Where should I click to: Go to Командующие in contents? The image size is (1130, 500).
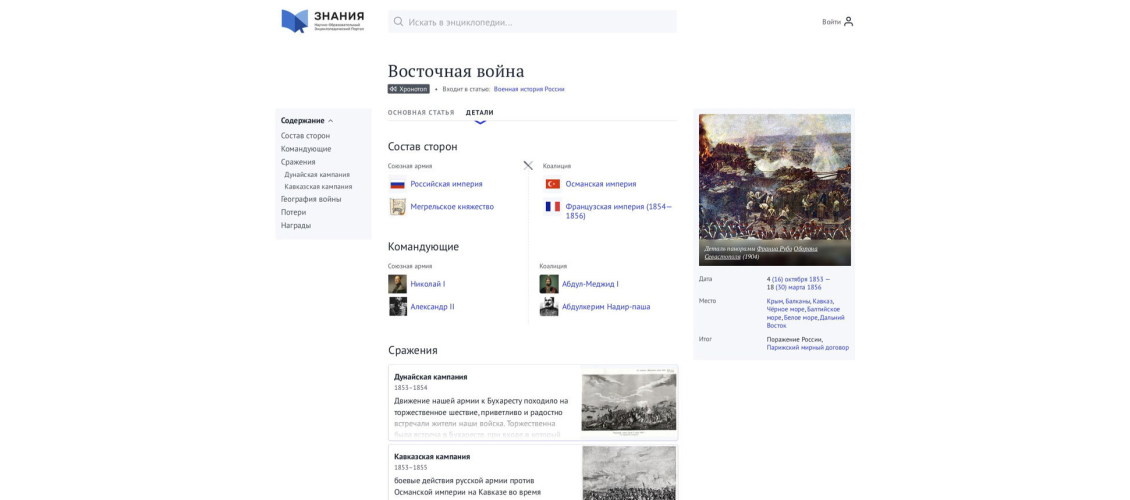coord(306,149)
